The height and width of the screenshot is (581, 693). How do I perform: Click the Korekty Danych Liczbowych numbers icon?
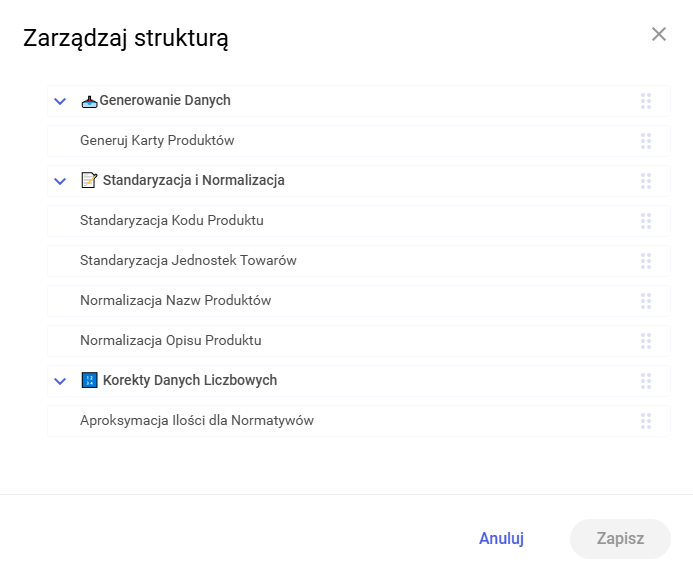click(x=89, y=380)
